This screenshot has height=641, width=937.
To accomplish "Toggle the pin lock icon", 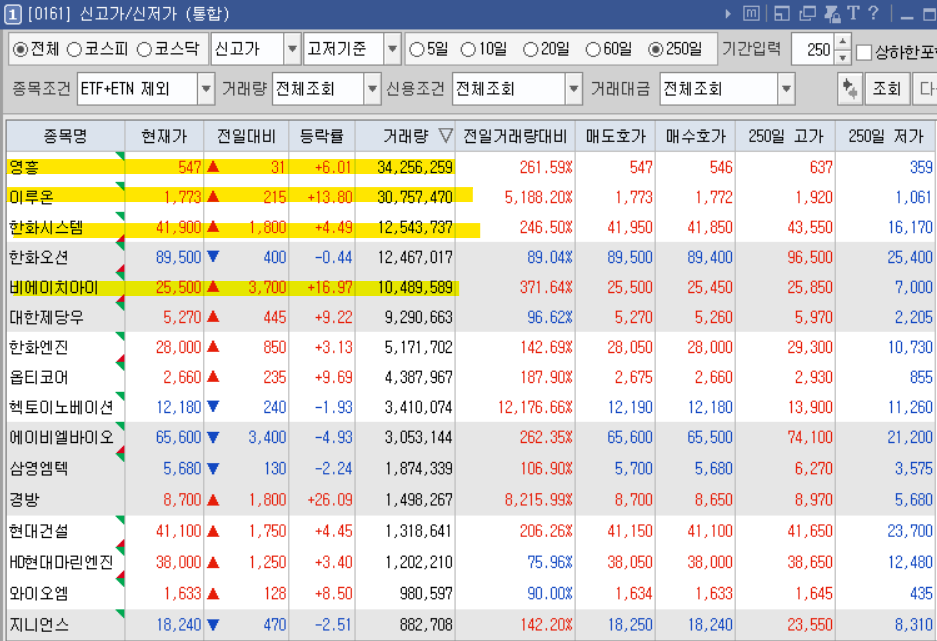I will tap(832, 13).
